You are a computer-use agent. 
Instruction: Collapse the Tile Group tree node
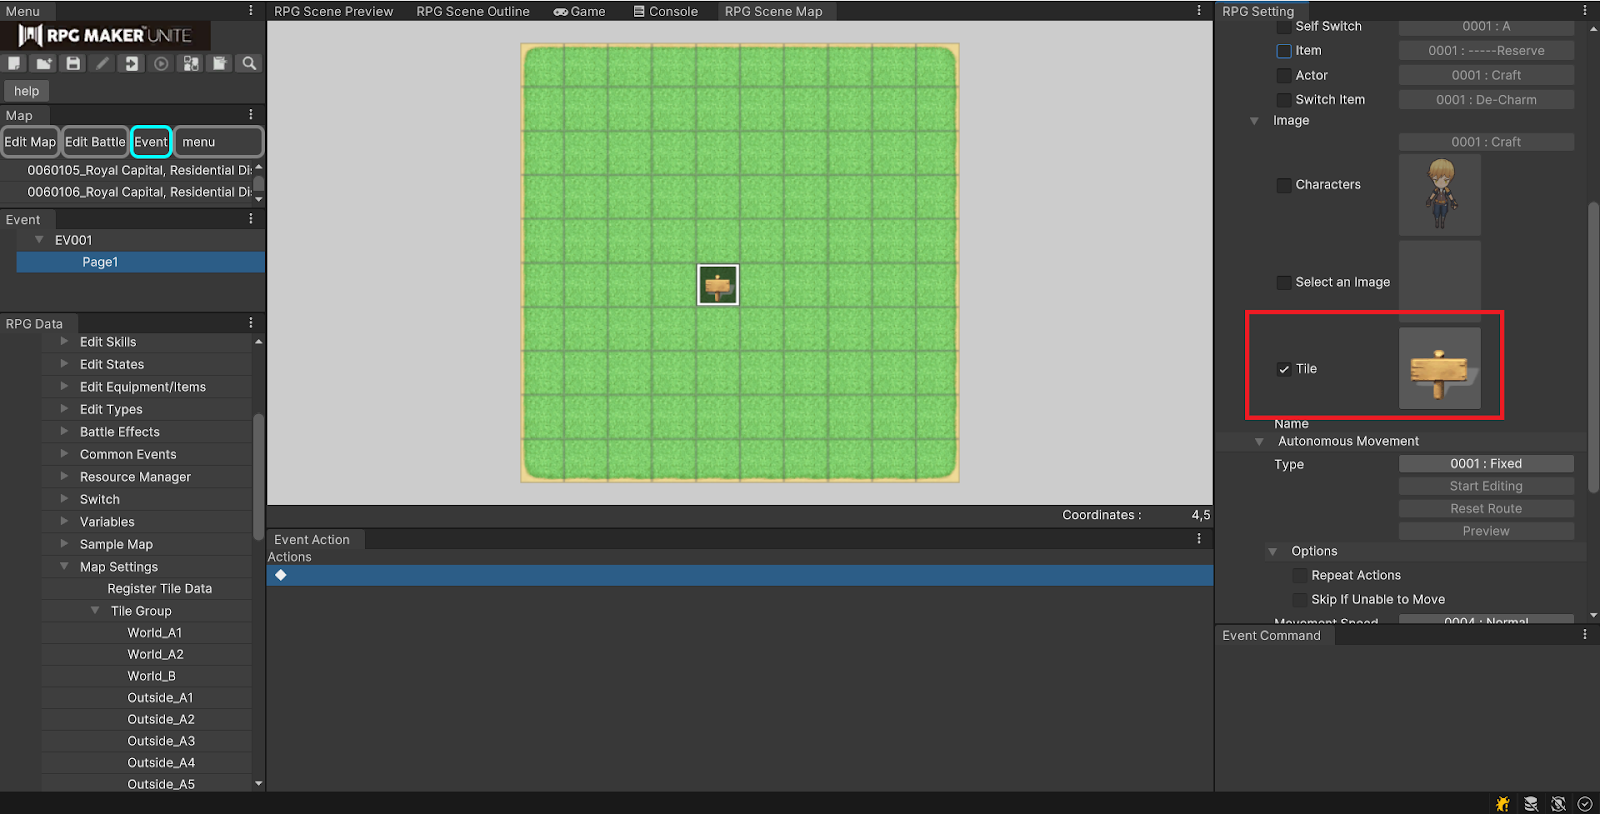(95, 610)
